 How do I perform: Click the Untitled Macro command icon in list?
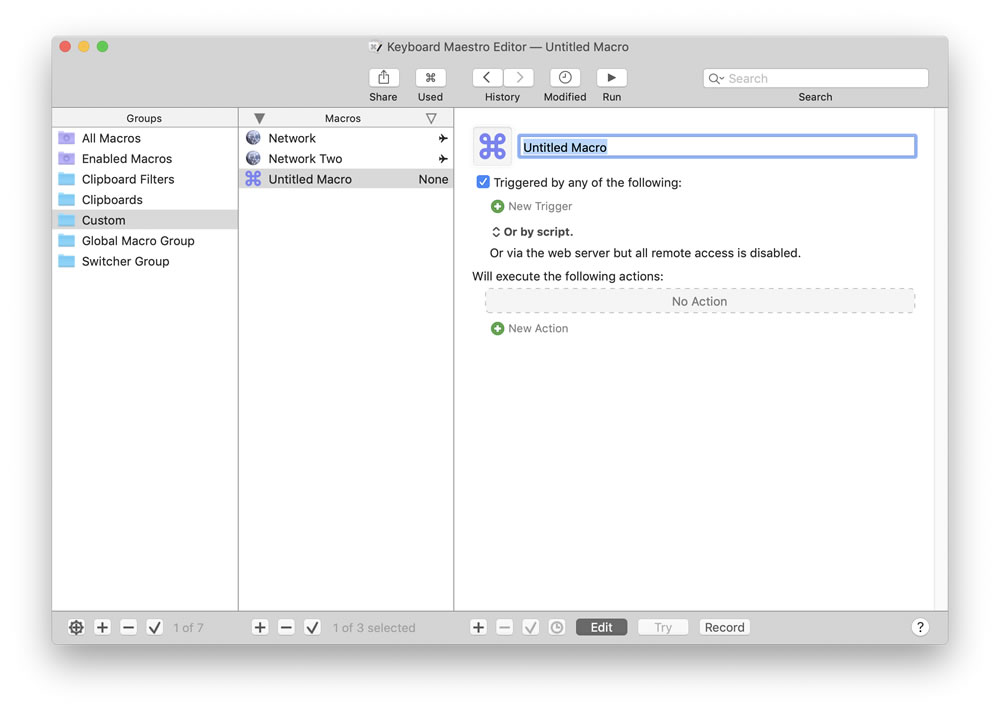253,179
